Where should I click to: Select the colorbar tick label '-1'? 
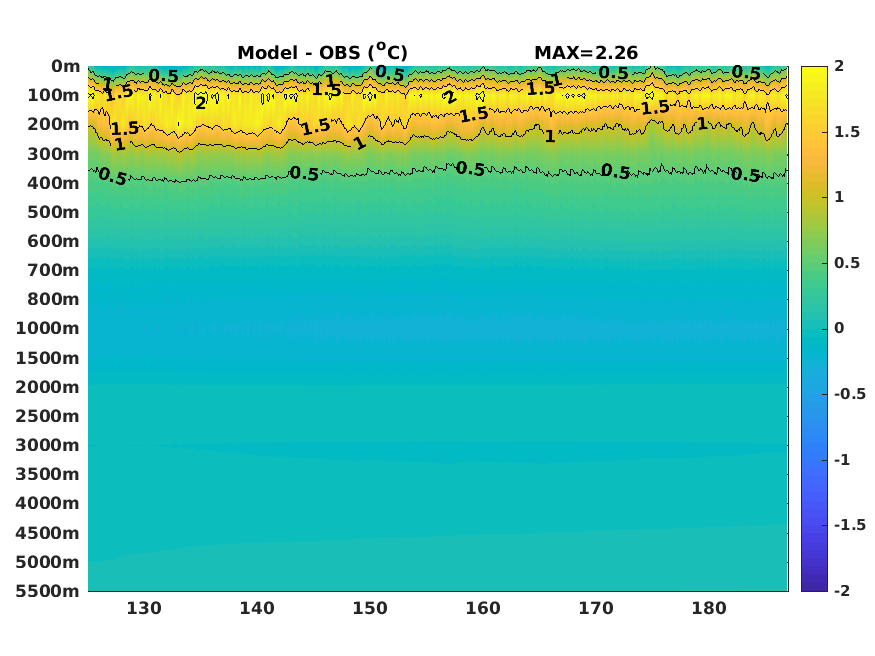842,460
